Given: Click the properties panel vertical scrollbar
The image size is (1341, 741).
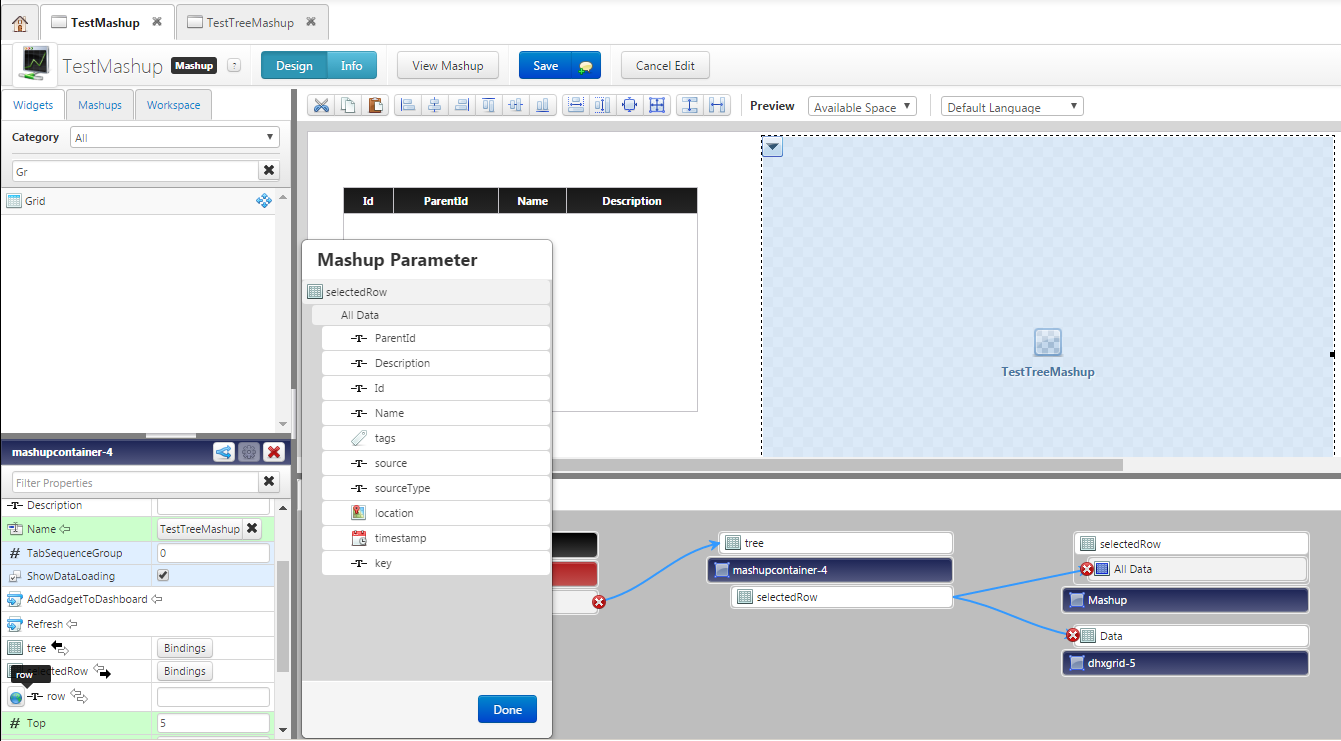Looking at the screenshot, I should [283, 615].
